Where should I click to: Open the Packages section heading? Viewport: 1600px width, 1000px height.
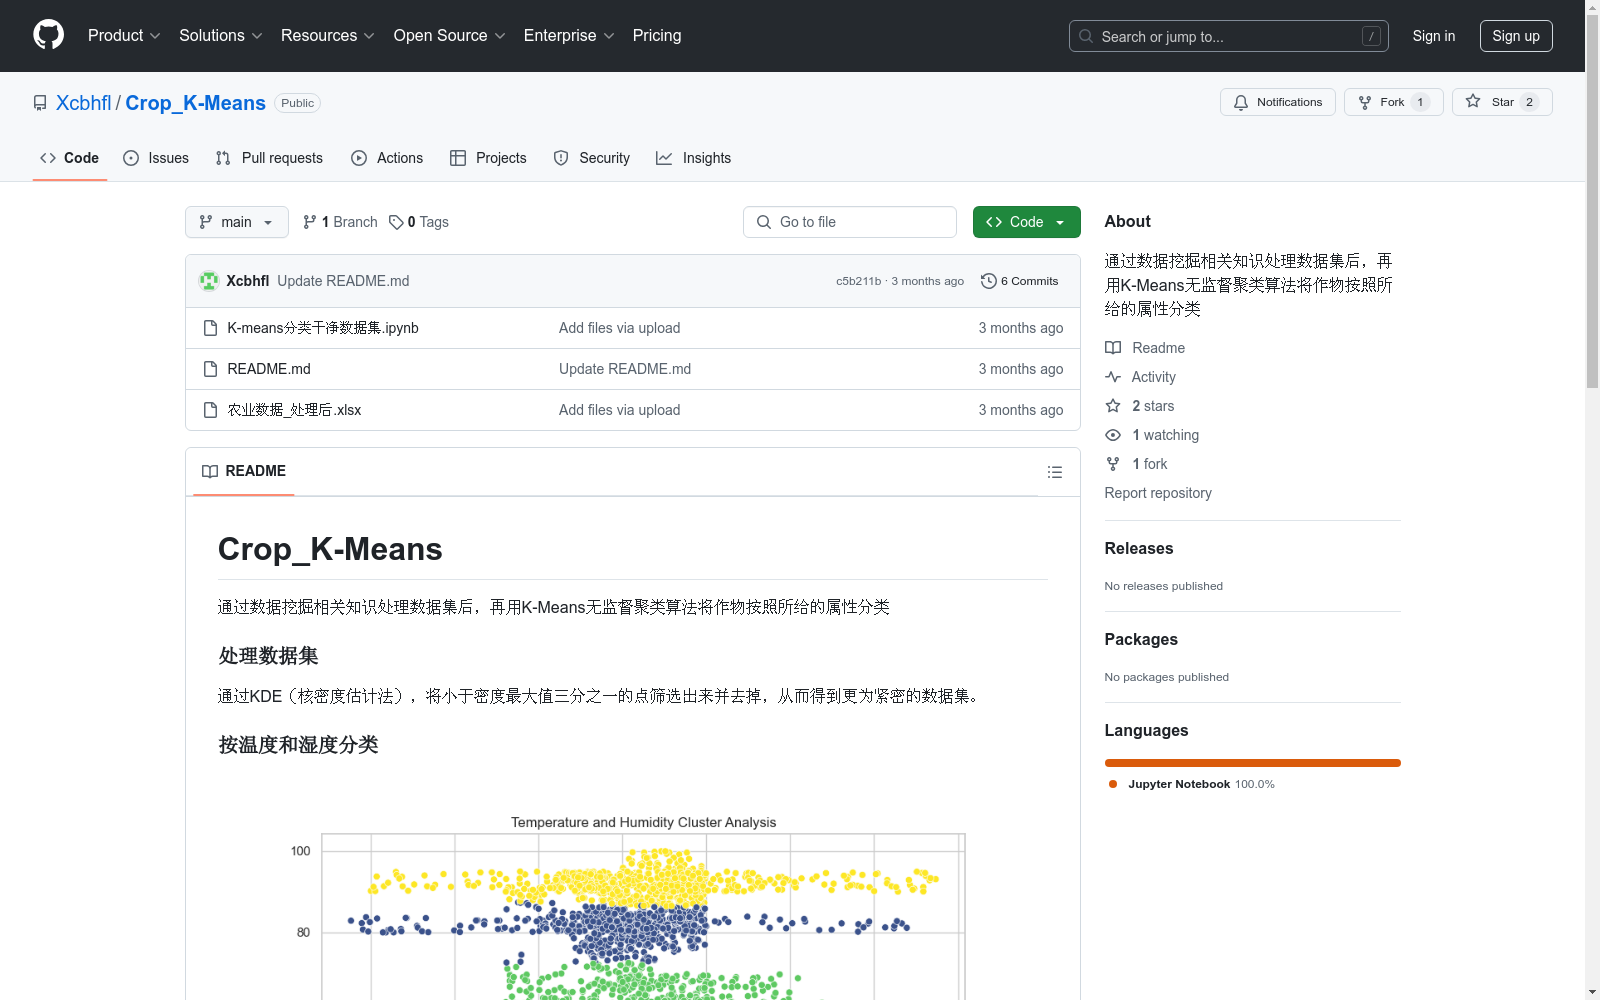coord(1141,639)
